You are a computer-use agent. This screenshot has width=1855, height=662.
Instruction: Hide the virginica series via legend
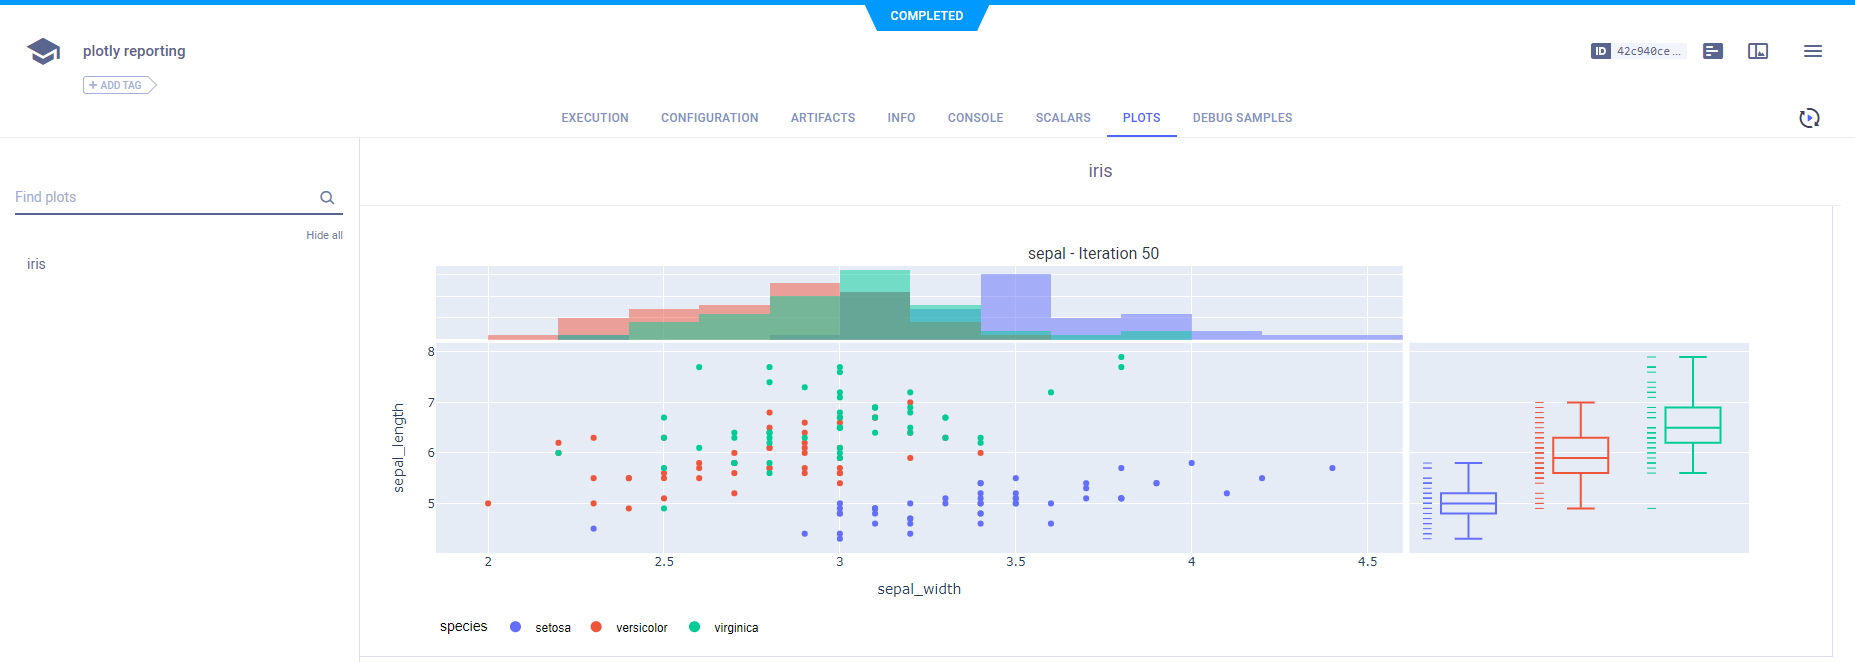pos(736,628)
